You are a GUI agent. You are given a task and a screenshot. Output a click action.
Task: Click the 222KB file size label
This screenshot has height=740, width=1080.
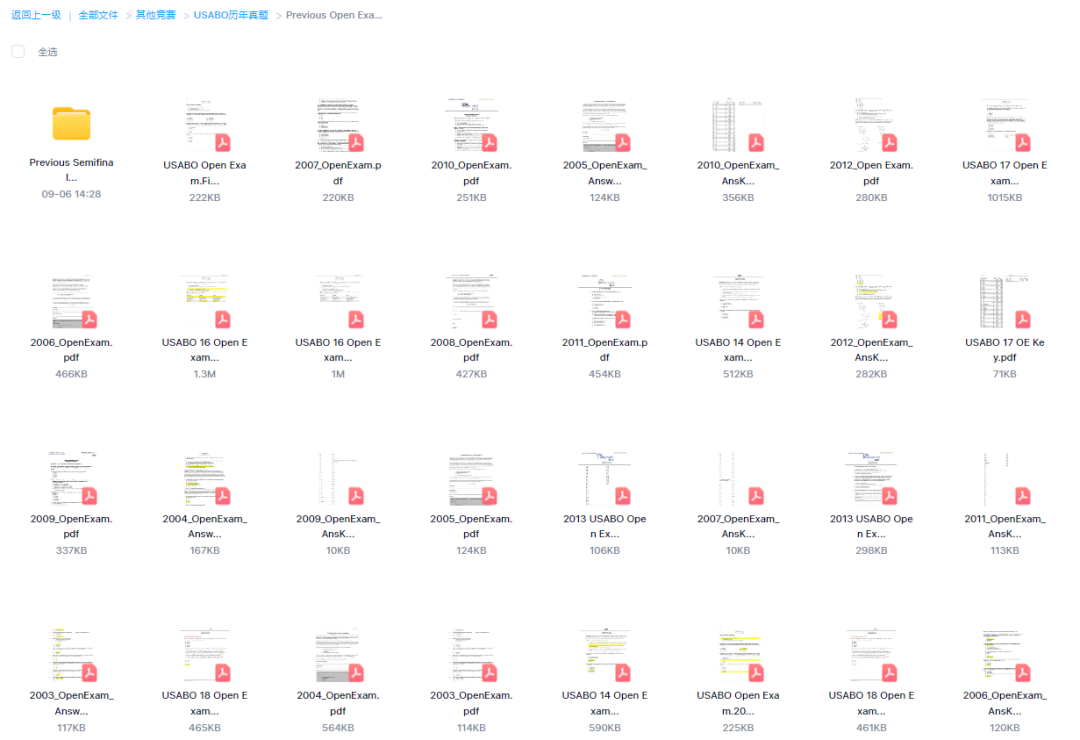[x=205, y=198]
